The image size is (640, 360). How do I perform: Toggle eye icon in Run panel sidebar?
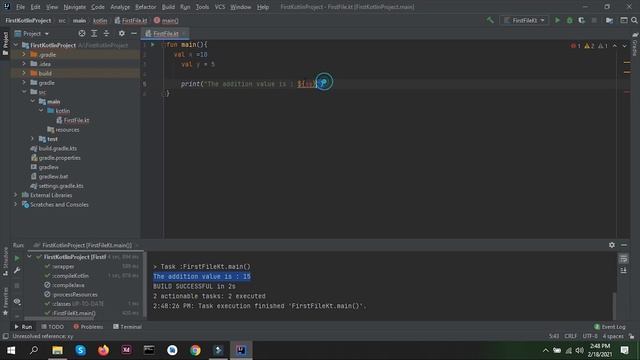coord(17,302)
